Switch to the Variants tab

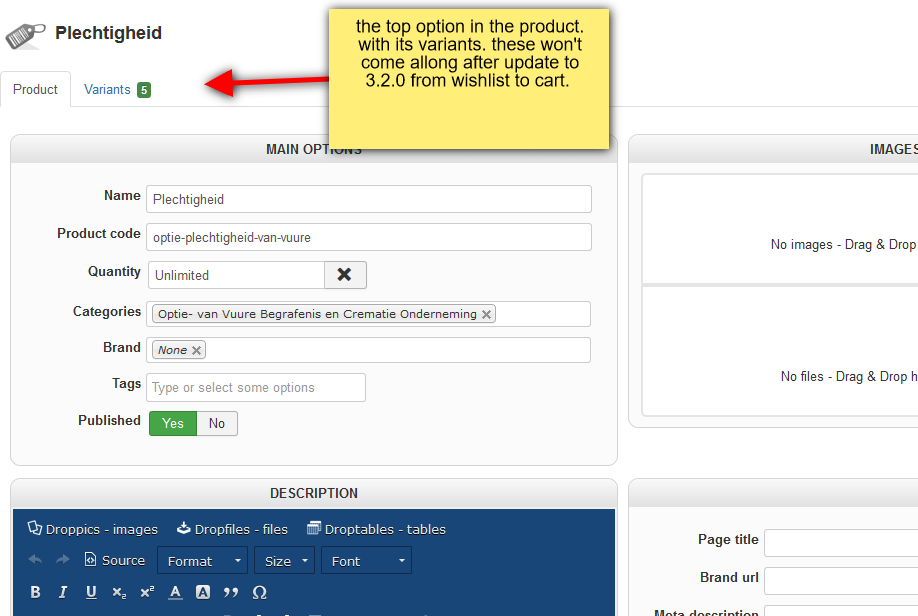click(x=107, y=90)
